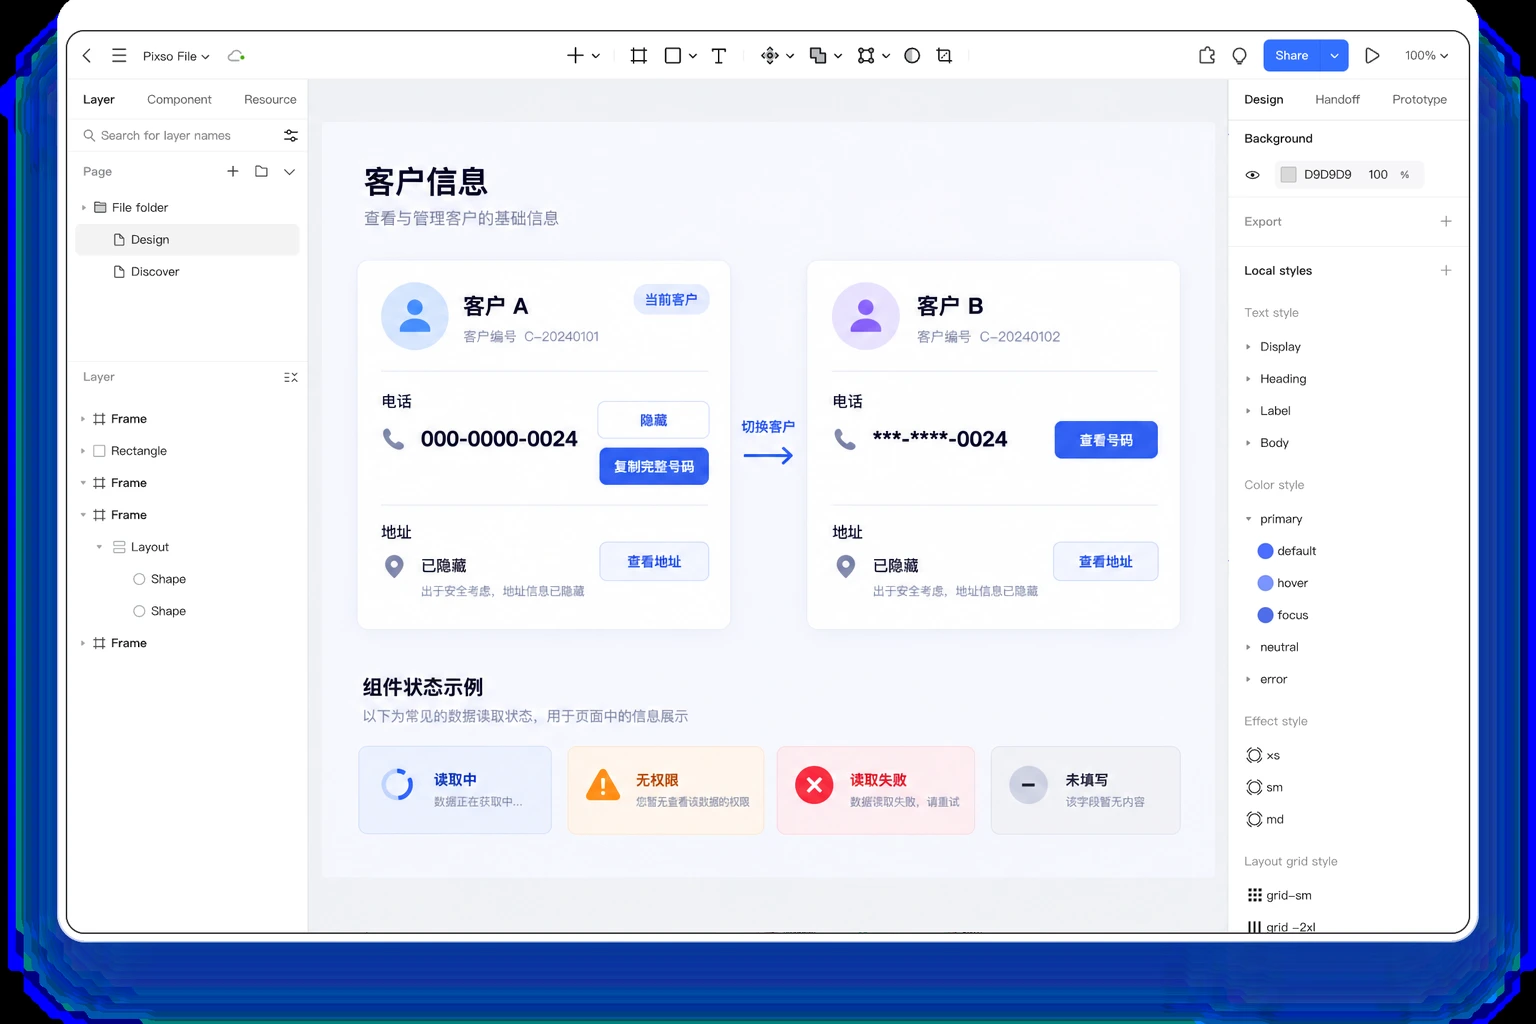Collapse the Page list chevron
This screenshot has height=1024, width=1536.
tap(289, 172)
